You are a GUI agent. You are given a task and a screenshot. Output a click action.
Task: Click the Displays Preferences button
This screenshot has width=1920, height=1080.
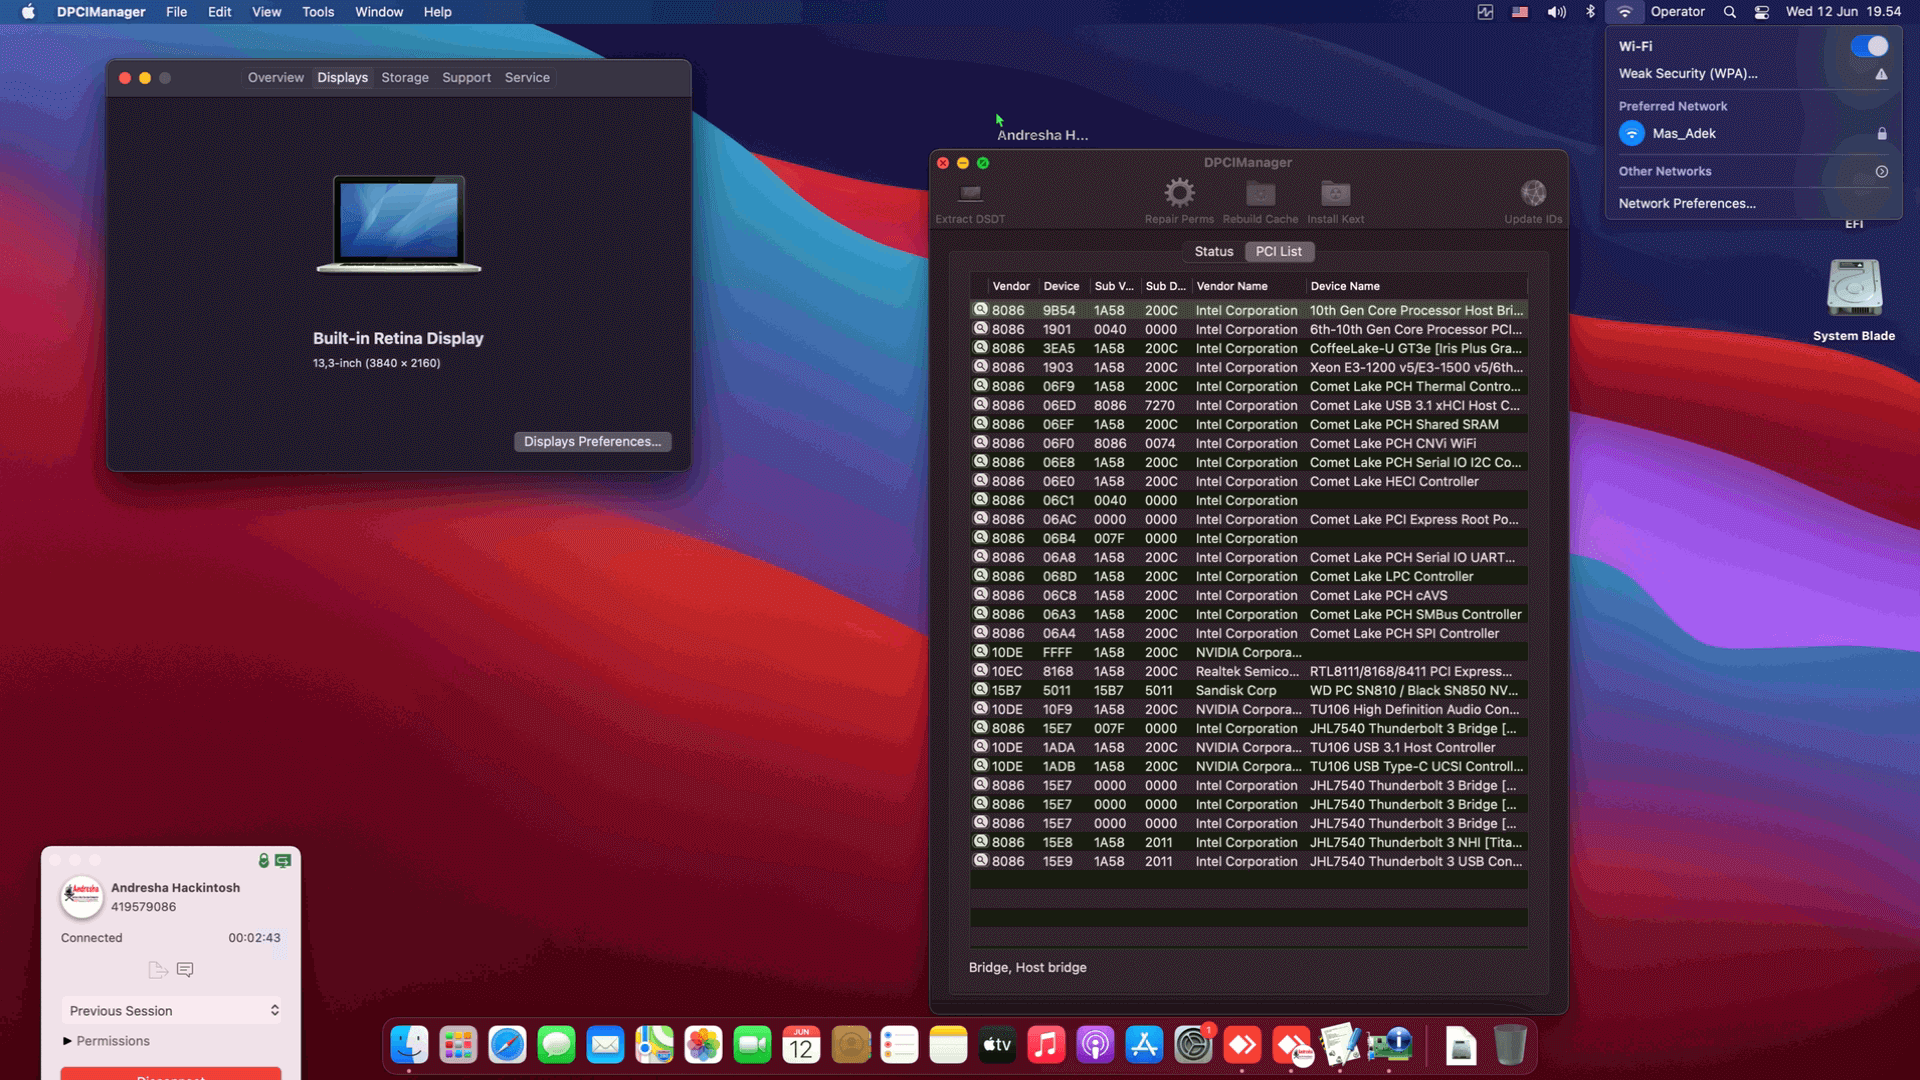593,442
